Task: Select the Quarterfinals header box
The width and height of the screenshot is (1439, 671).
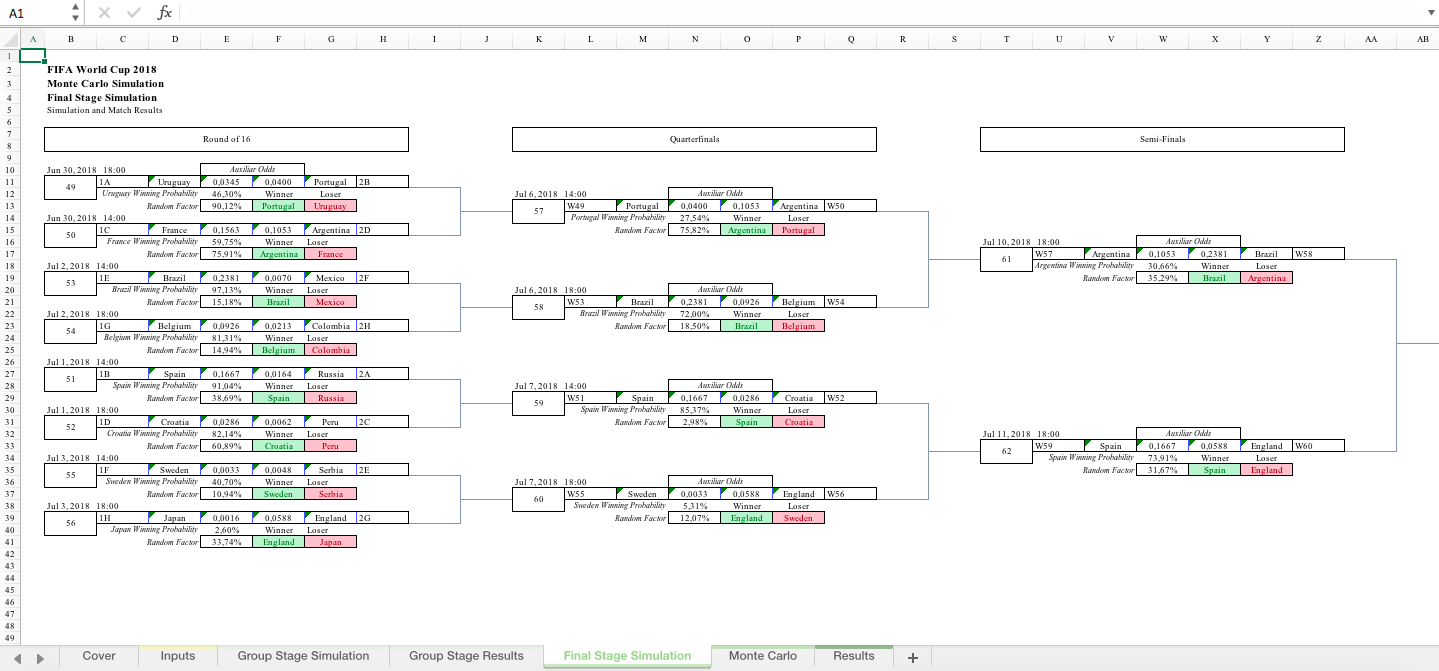Action: pyautogui.click(x=694, y=139)
